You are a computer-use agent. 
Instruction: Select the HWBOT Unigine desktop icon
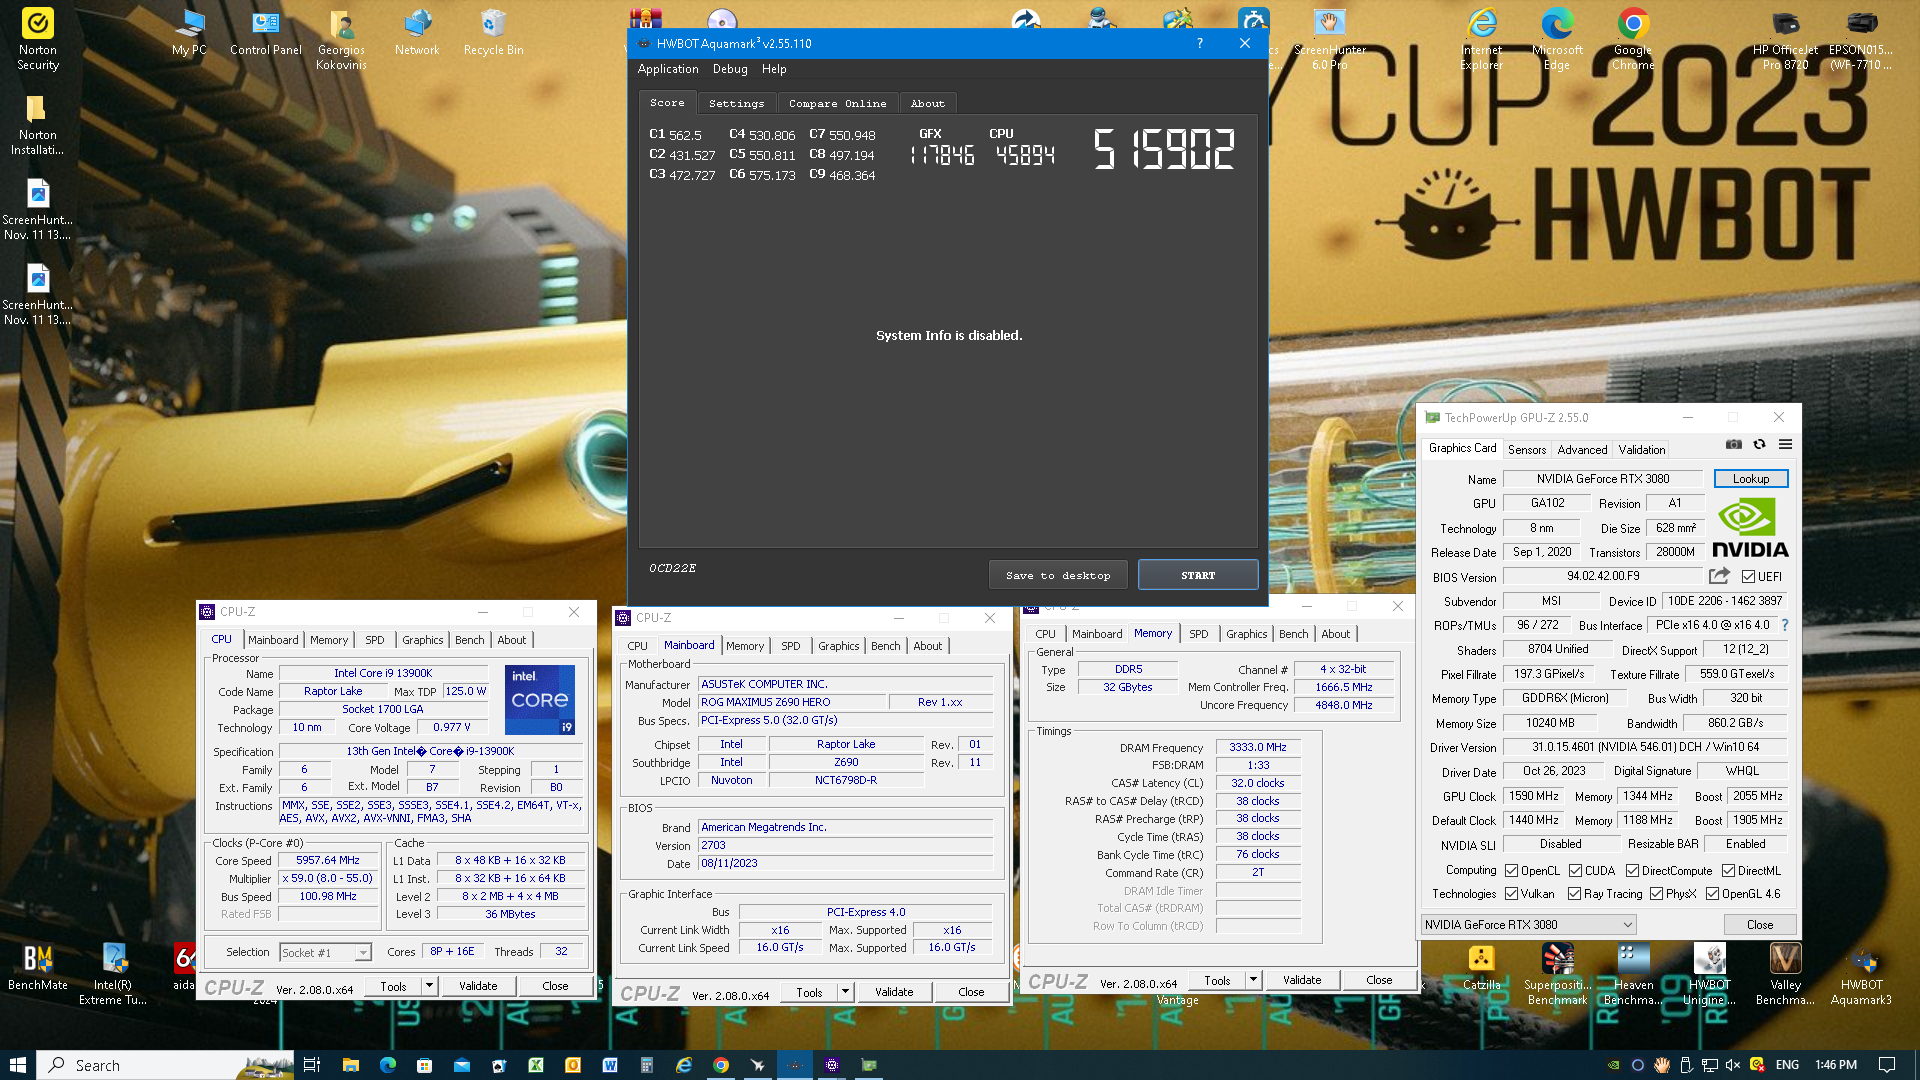pyautogui.click(x=1709, y=974)
